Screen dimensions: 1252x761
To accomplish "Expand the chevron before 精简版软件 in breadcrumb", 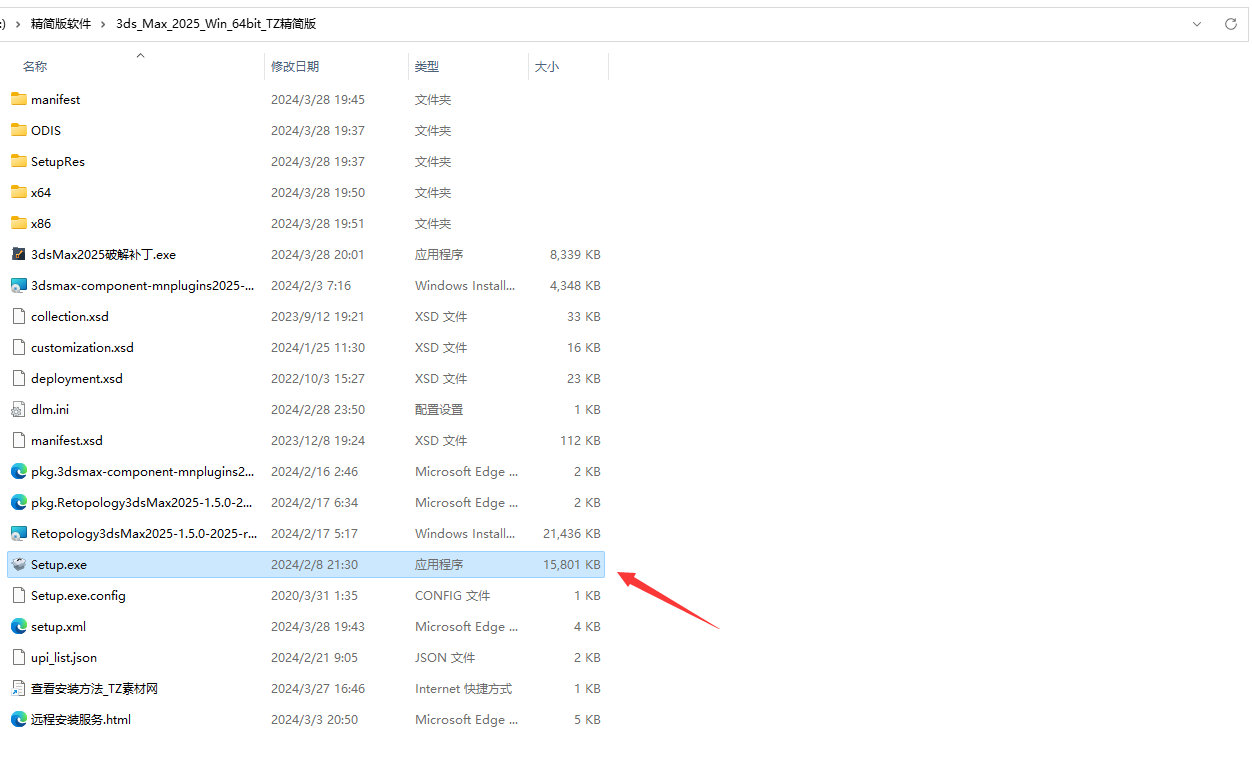I will click(16, 24).
